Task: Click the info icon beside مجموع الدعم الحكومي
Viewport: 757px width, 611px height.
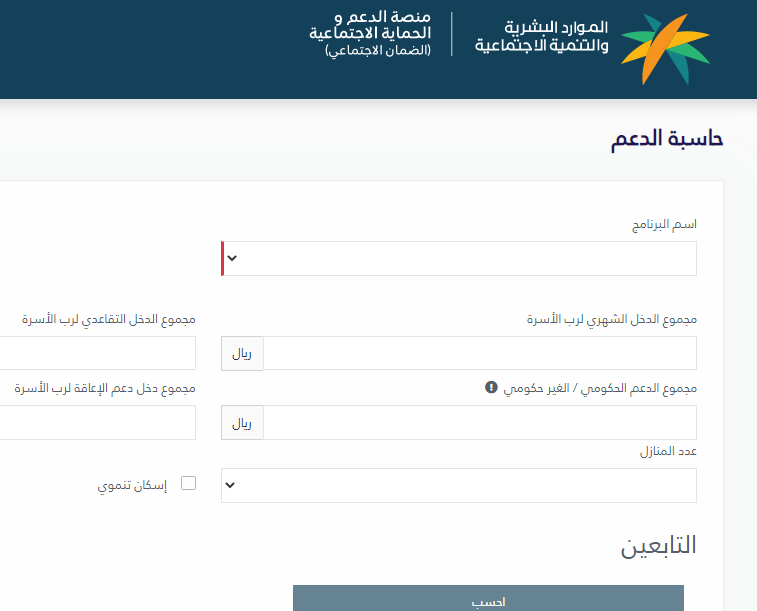Action: coord(491,388)
